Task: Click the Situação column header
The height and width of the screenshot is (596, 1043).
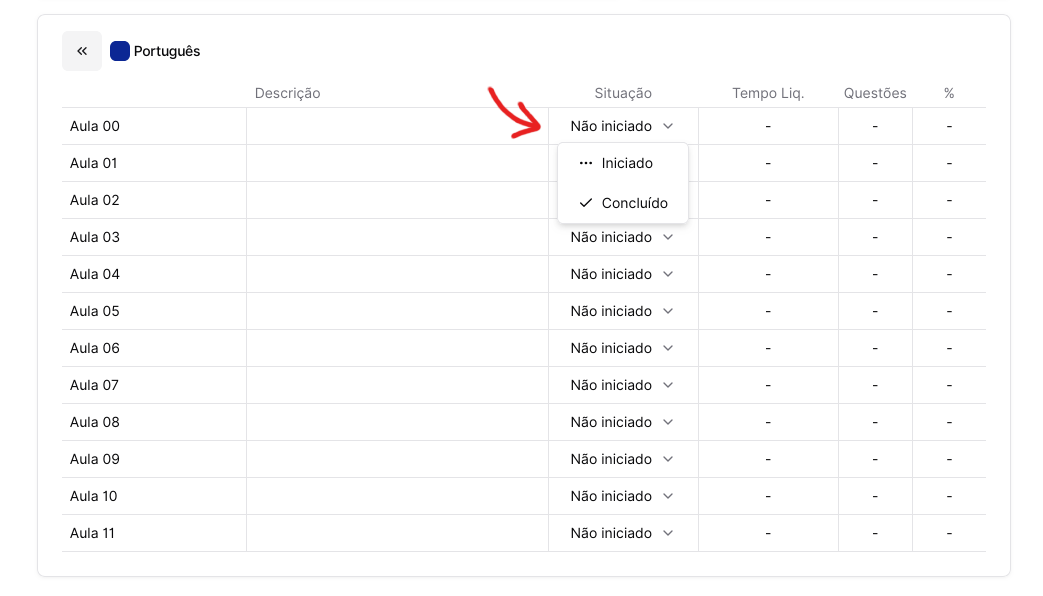Action: [623, 93]
